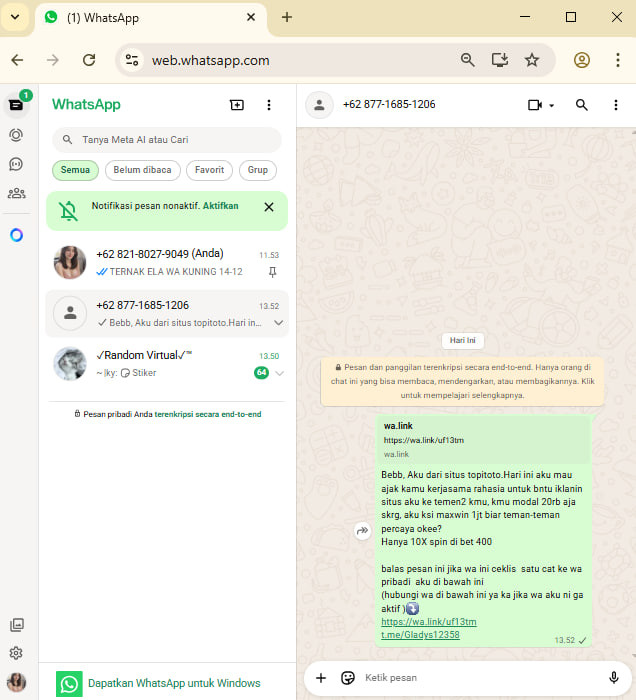The height and width of the screenshot is (700, 636).
Task: Open the Random Virtual group chat
Action: 167,364
